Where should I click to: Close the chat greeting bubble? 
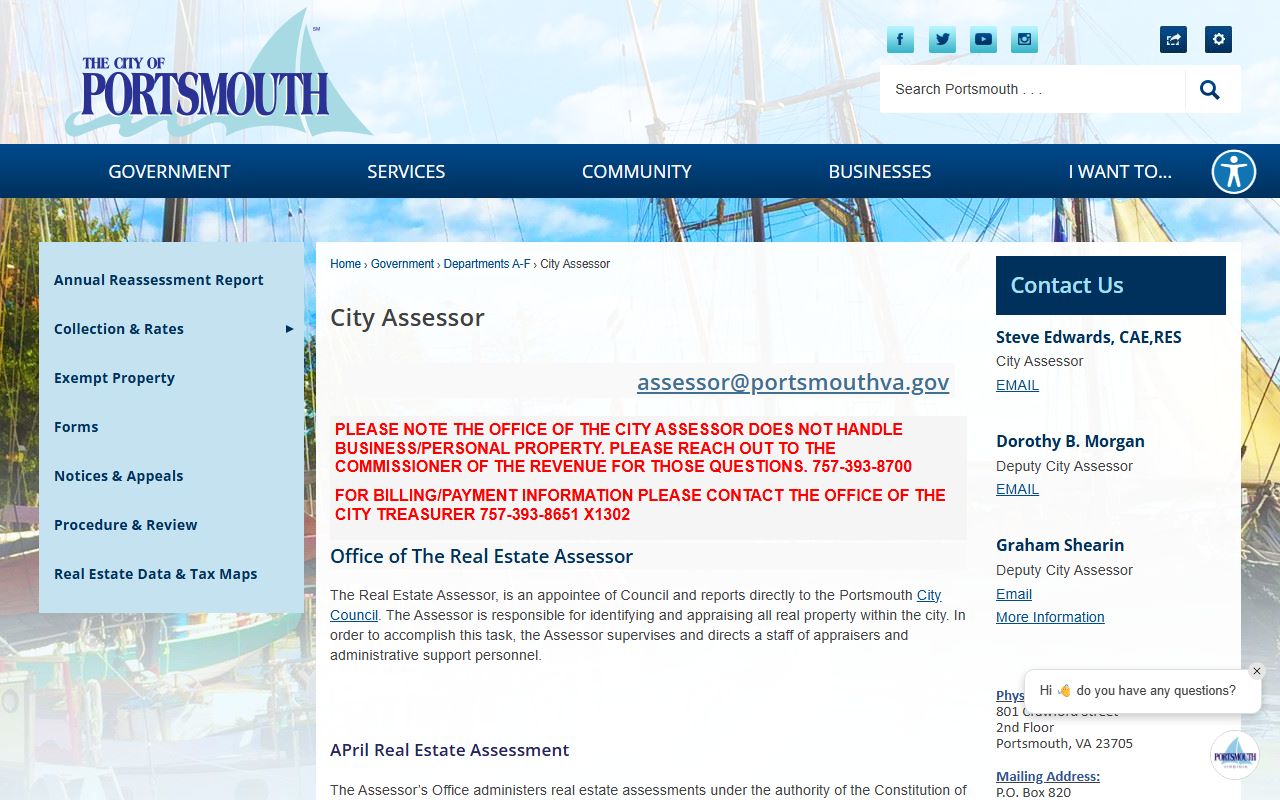pos(1257,671)
